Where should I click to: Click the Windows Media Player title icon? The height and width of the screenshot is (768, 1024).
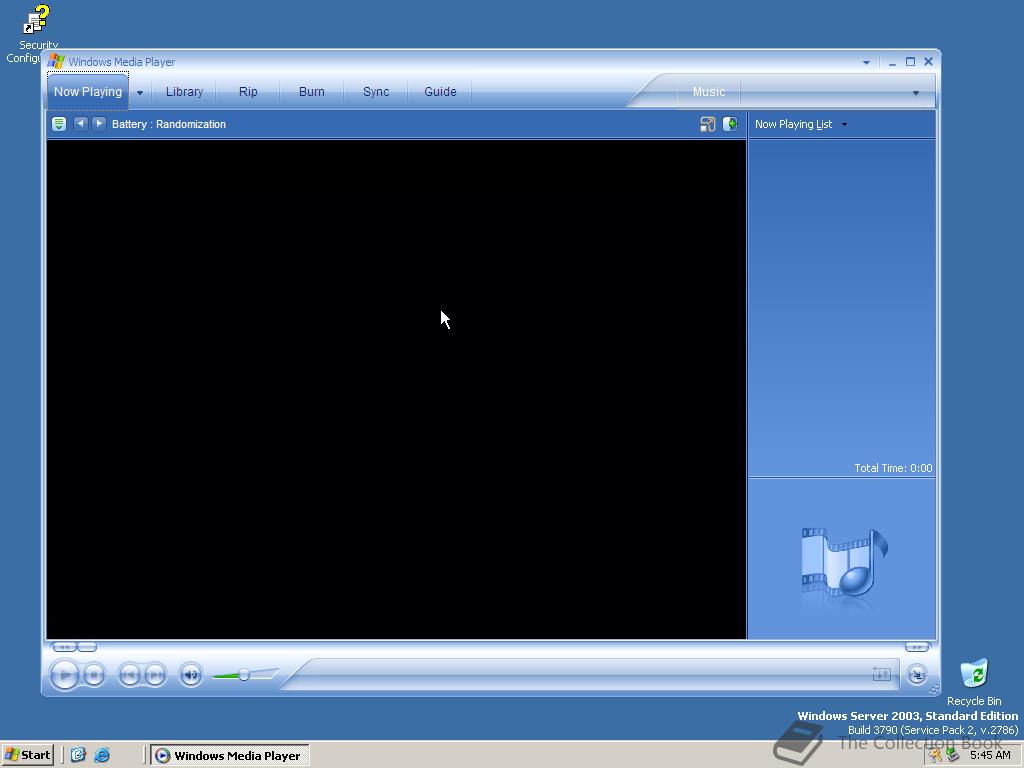tap(56, 61)
